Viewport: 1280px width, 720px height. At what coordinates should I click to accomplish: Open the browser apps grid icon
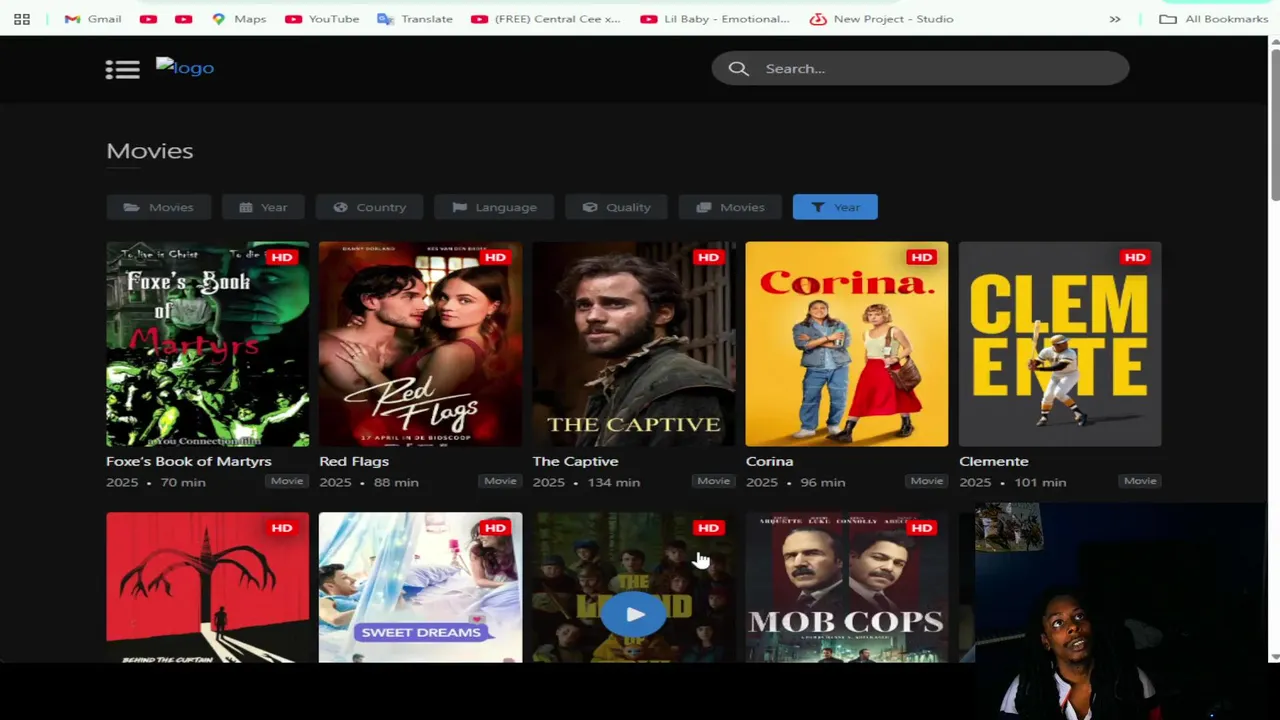coord(22,19)
